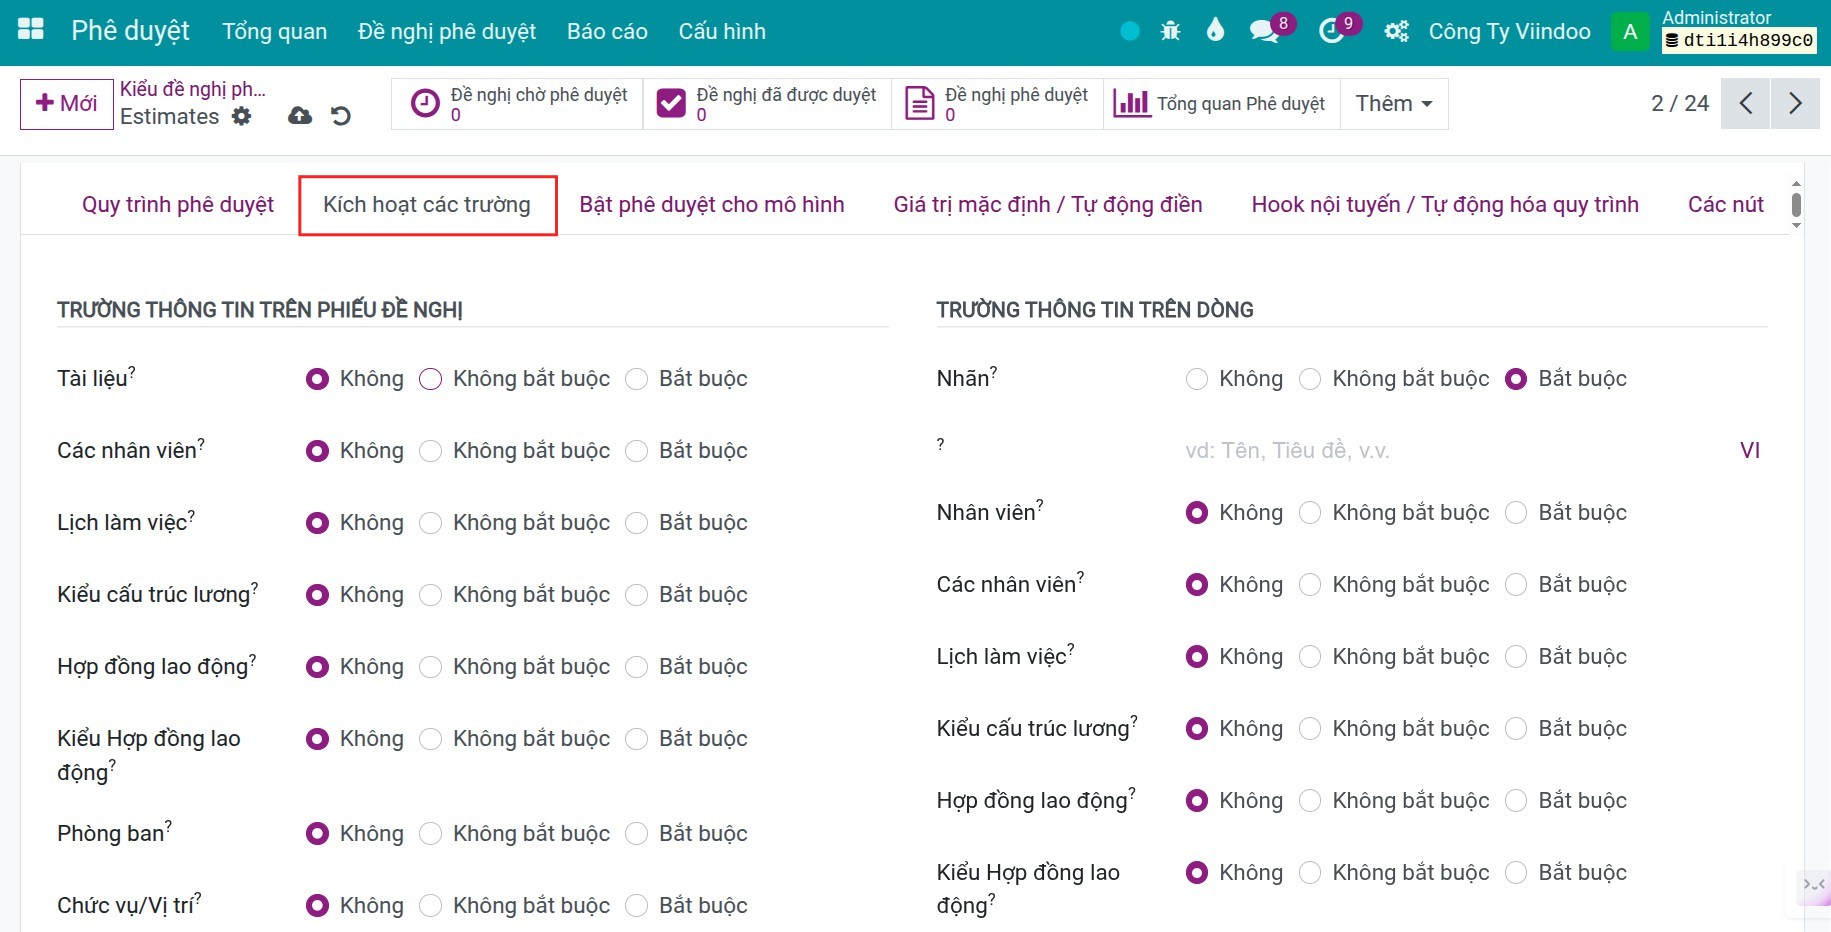This screenshot has width=1831, height=932.
Task: Open the gear actions icon beside Estimates
Action: (x=242, y=116)
